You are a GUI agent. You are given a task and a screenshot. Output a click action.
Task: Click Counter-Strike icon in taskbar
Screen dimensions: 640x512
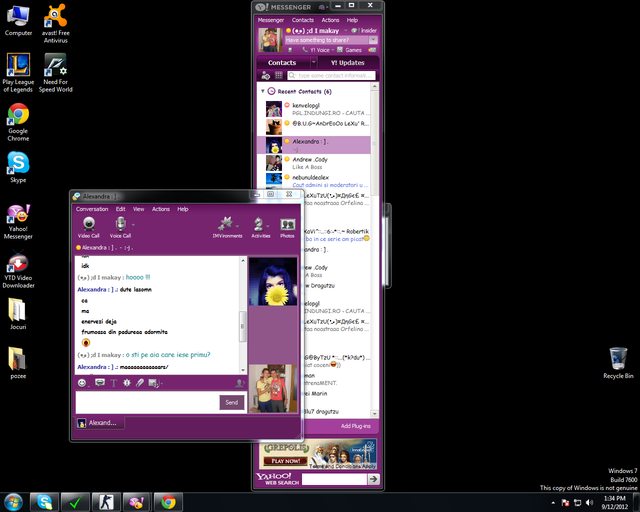pos(106,502)
